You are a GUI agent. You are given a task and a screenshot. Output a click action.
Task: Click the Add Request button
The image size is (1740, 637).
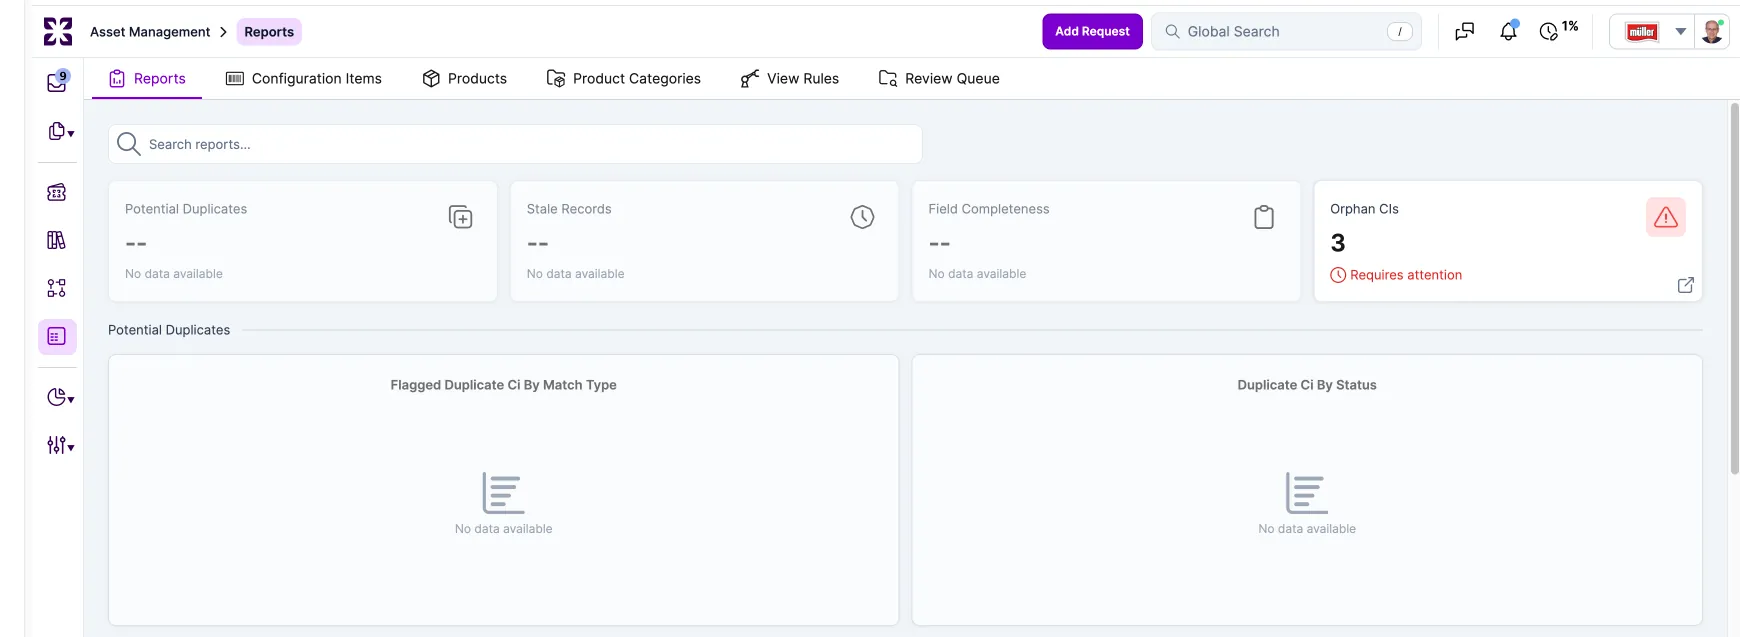coord(1092,31)
